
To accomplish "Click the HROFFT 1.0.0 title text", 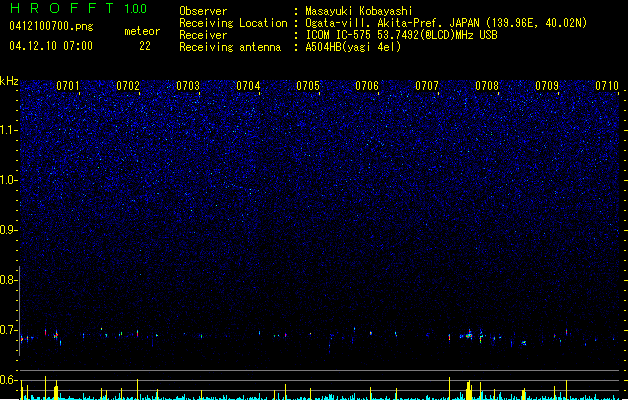I will pos(79,8).
